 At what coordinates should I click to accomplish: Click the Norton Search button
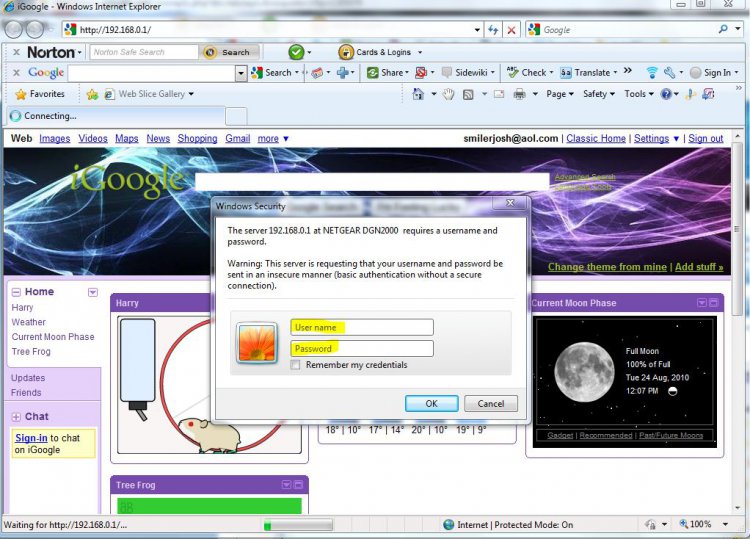231,52
